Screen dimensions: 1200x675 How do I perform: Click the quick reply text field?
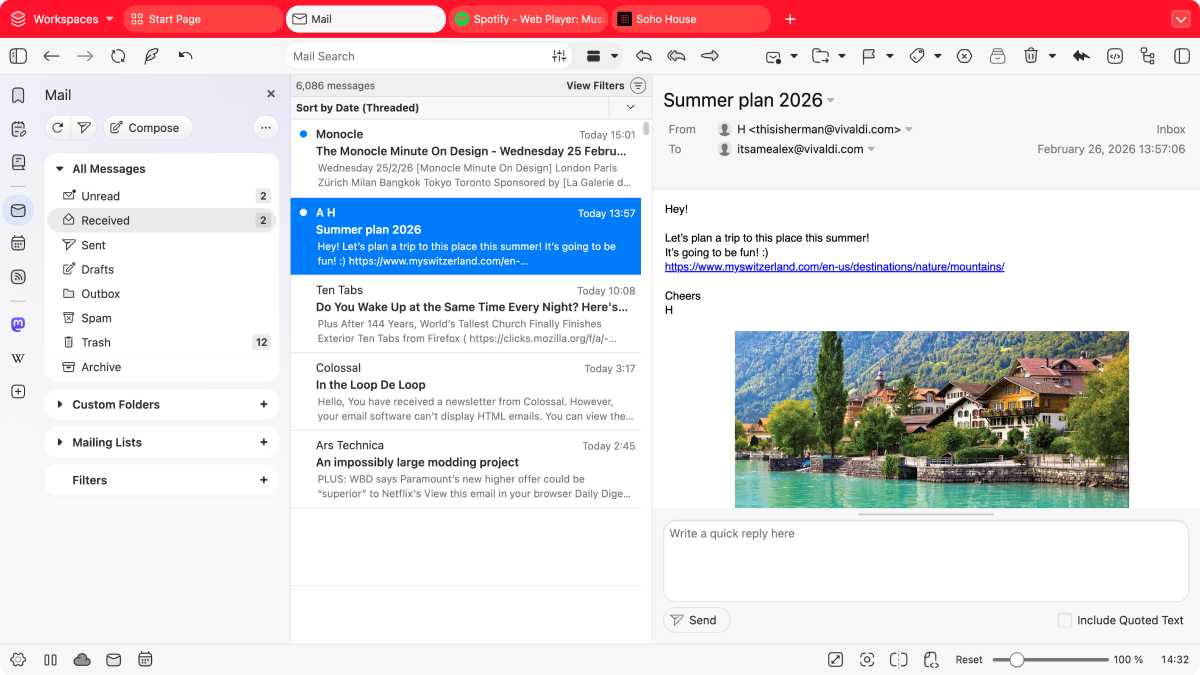925,560
